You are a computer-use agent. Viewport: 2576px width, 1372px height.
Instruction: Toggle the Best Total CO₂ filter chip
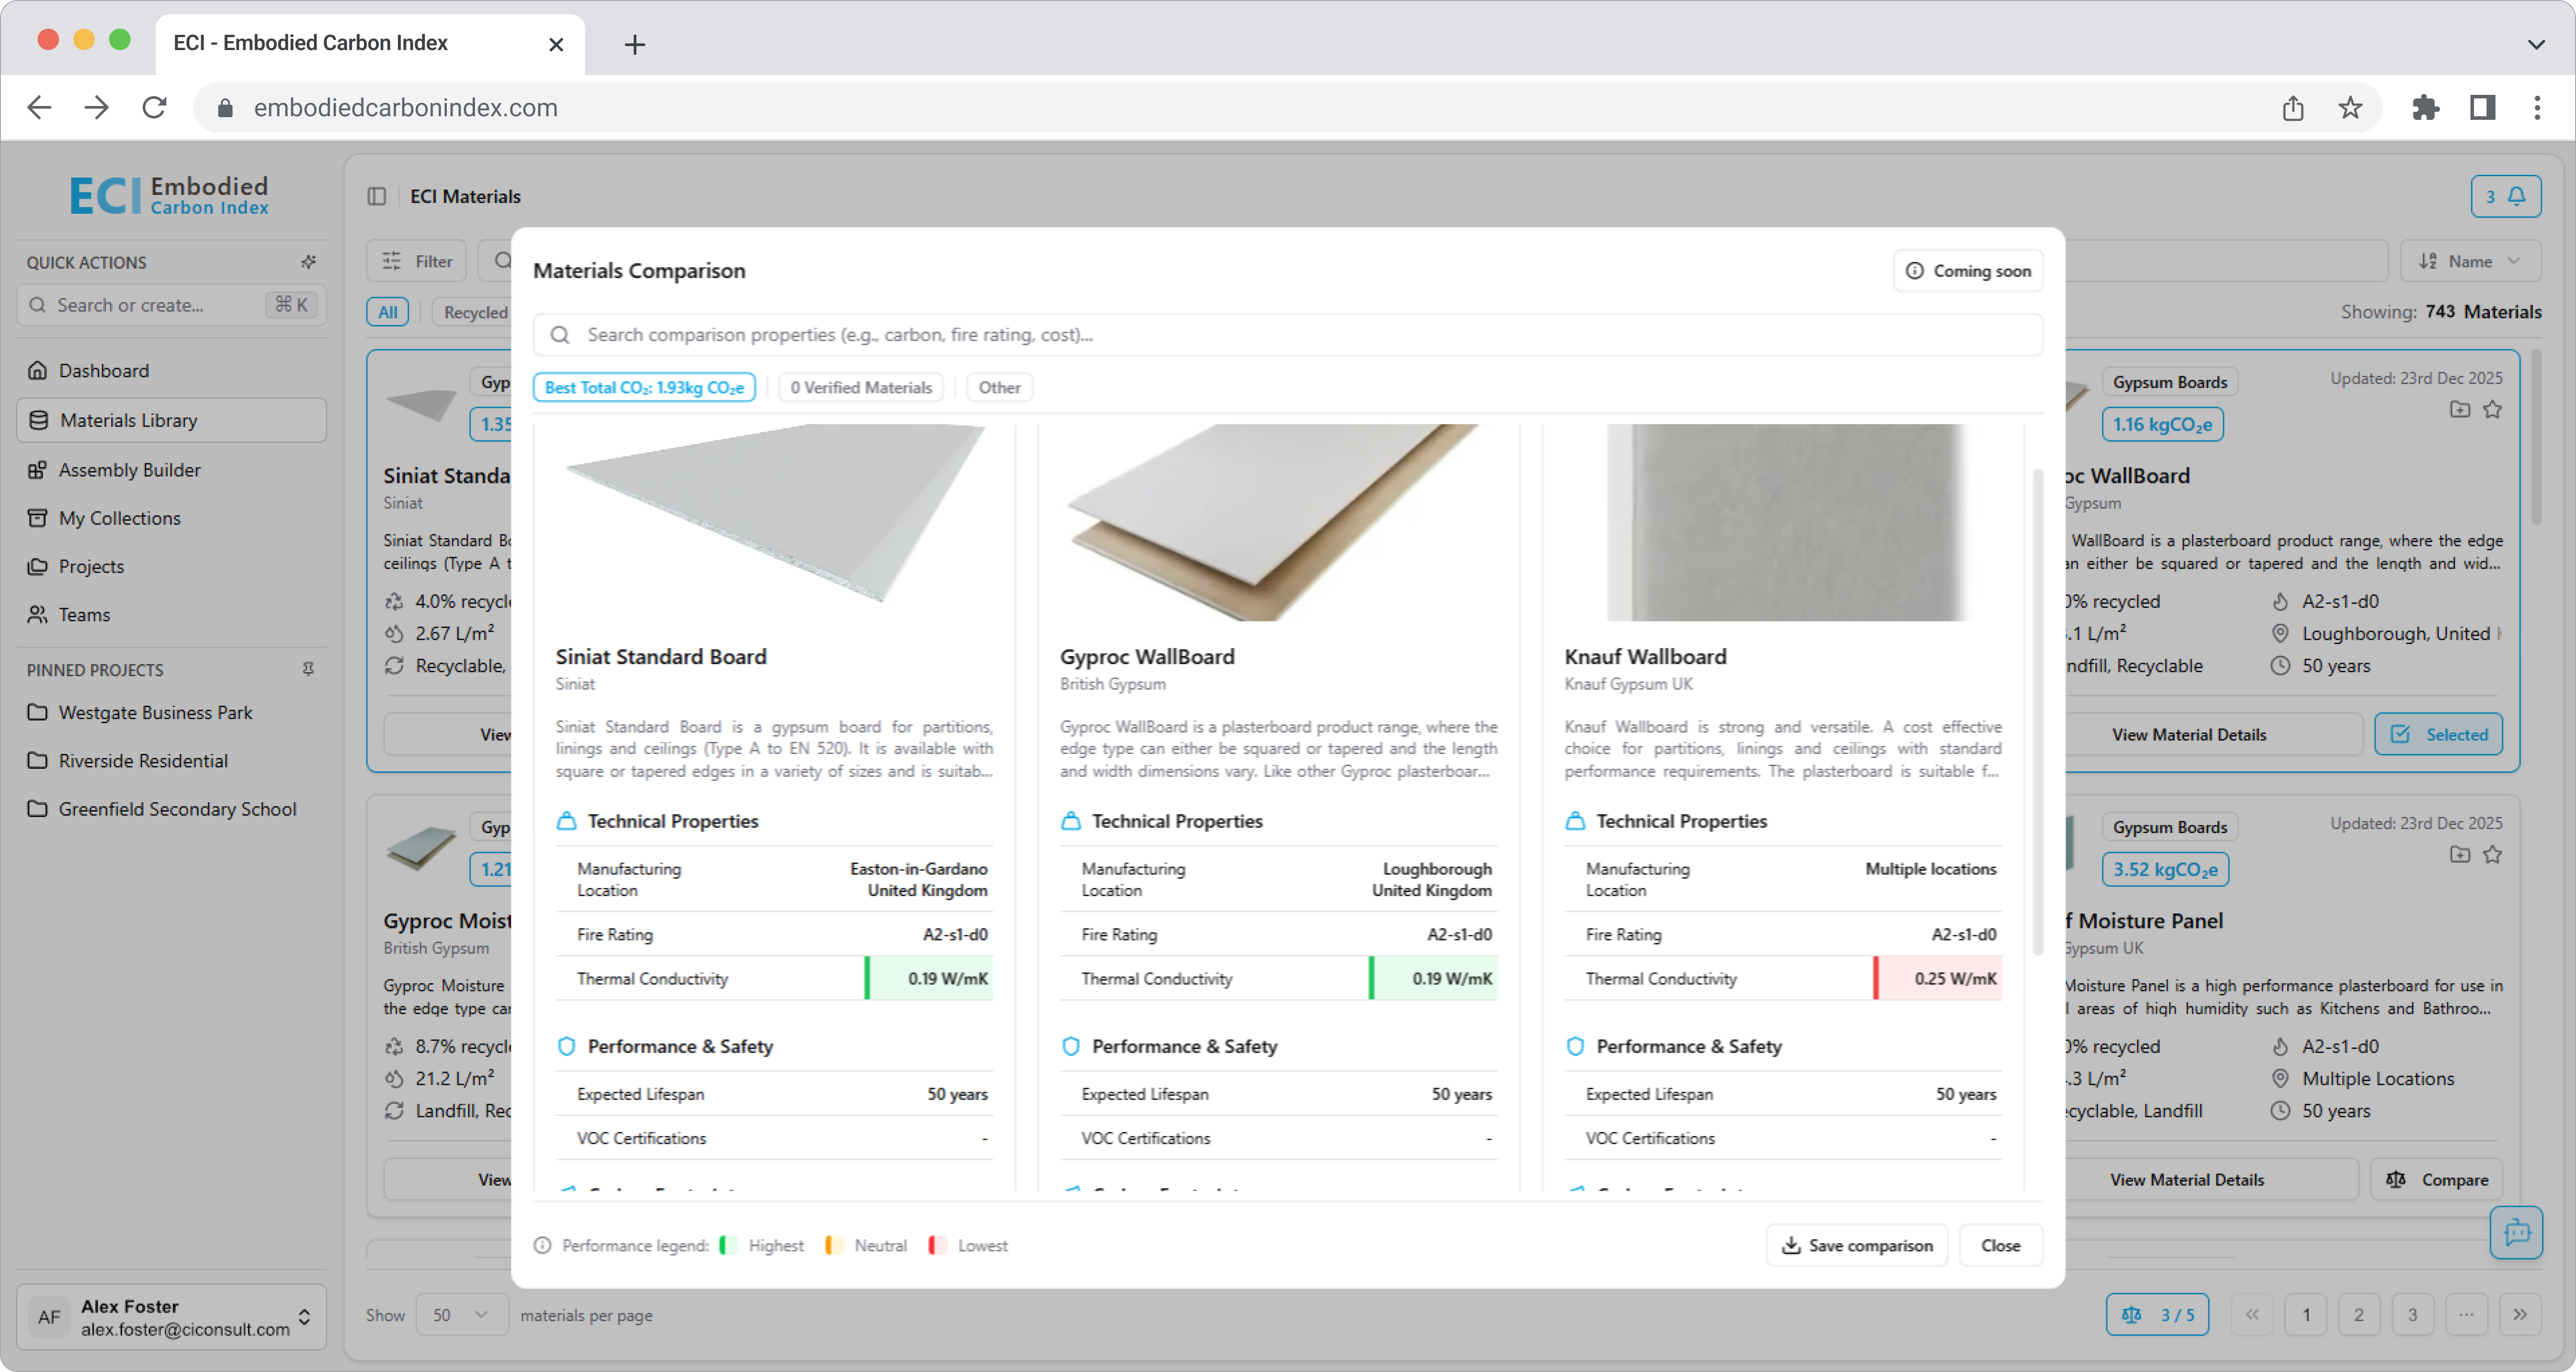coord(644,387)
